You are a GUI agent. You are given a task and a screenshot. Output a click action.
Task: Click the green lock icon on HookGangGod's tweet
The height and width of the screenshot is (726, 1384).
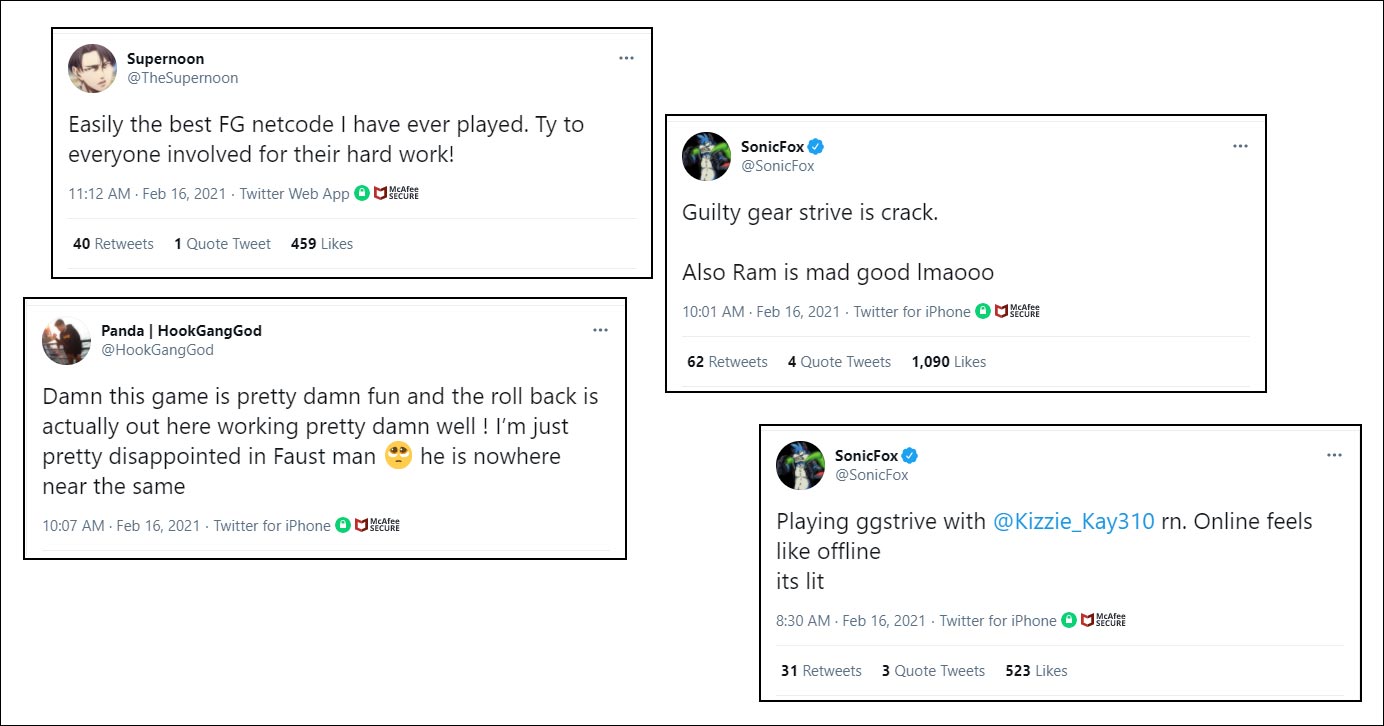pyautogui.click(x=343, y=525)
